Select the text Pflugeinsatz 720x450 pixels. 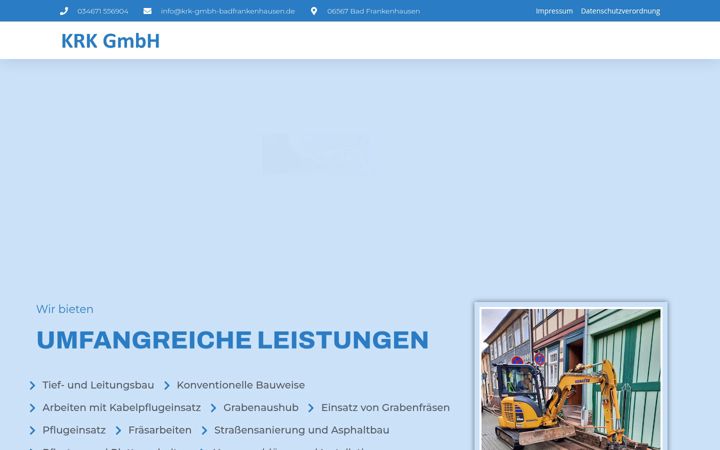(74, 430)
